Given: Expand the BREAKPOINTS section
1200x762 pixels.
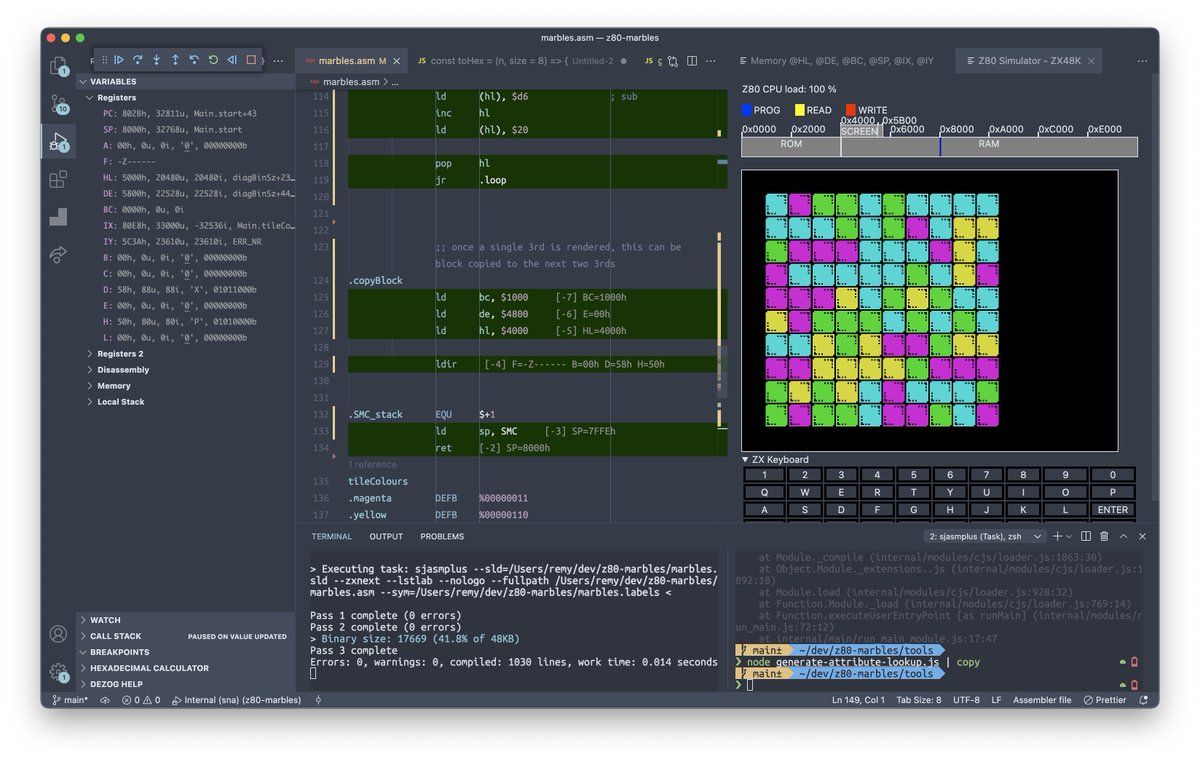Looking at the screenshot, I should click(x=119, y=652).
